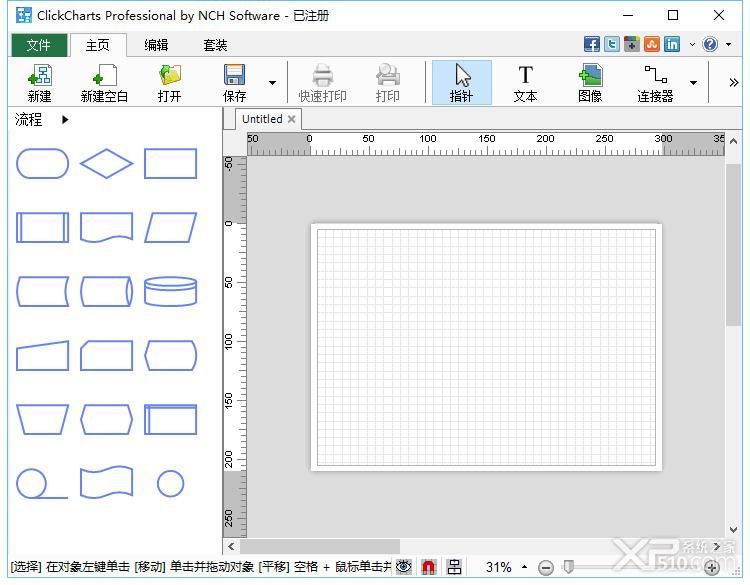Pick the preparation hexagon shape
The height and width of the screenshot is (585, 750).
(x=106, y=419)
